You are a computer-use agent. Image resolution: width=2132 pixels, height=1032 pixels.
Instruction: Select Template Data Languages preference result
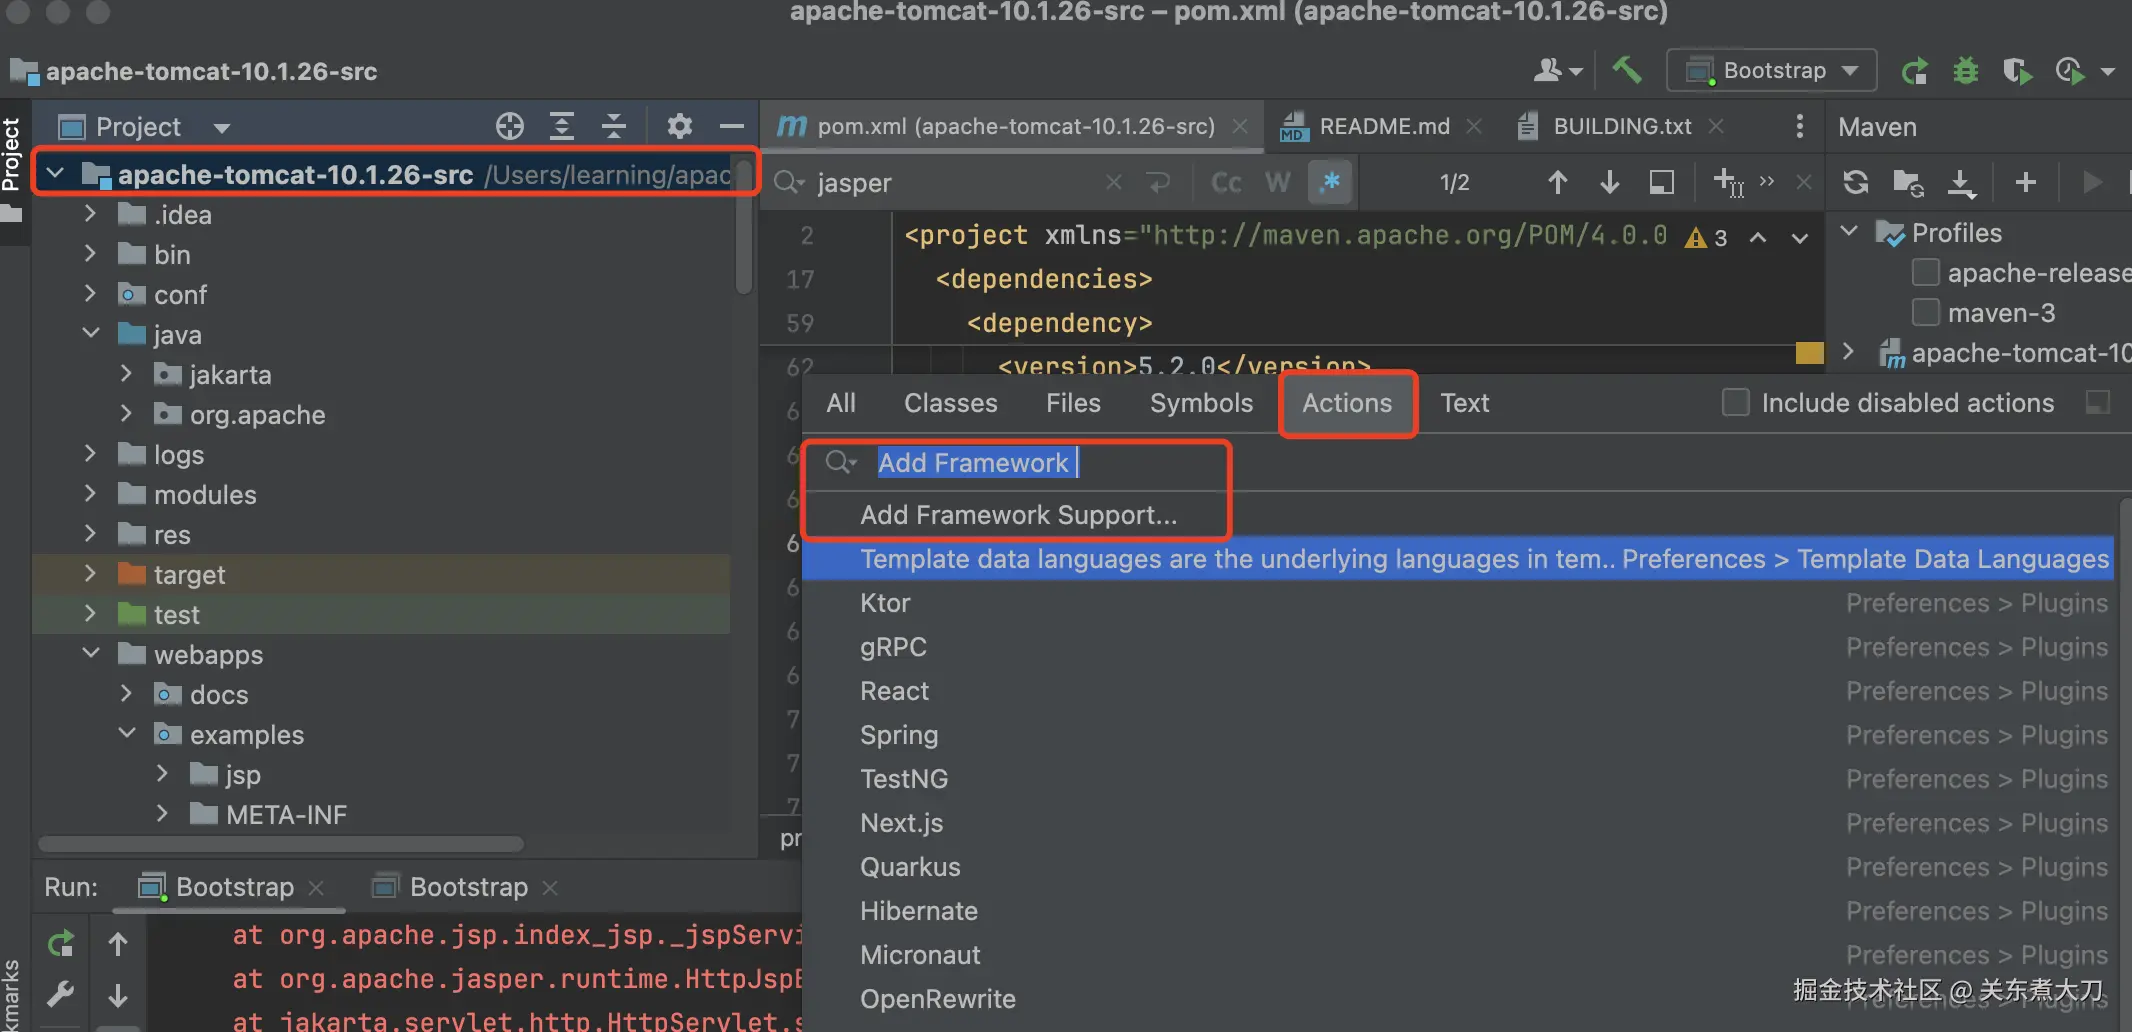tap(1457, 559)
